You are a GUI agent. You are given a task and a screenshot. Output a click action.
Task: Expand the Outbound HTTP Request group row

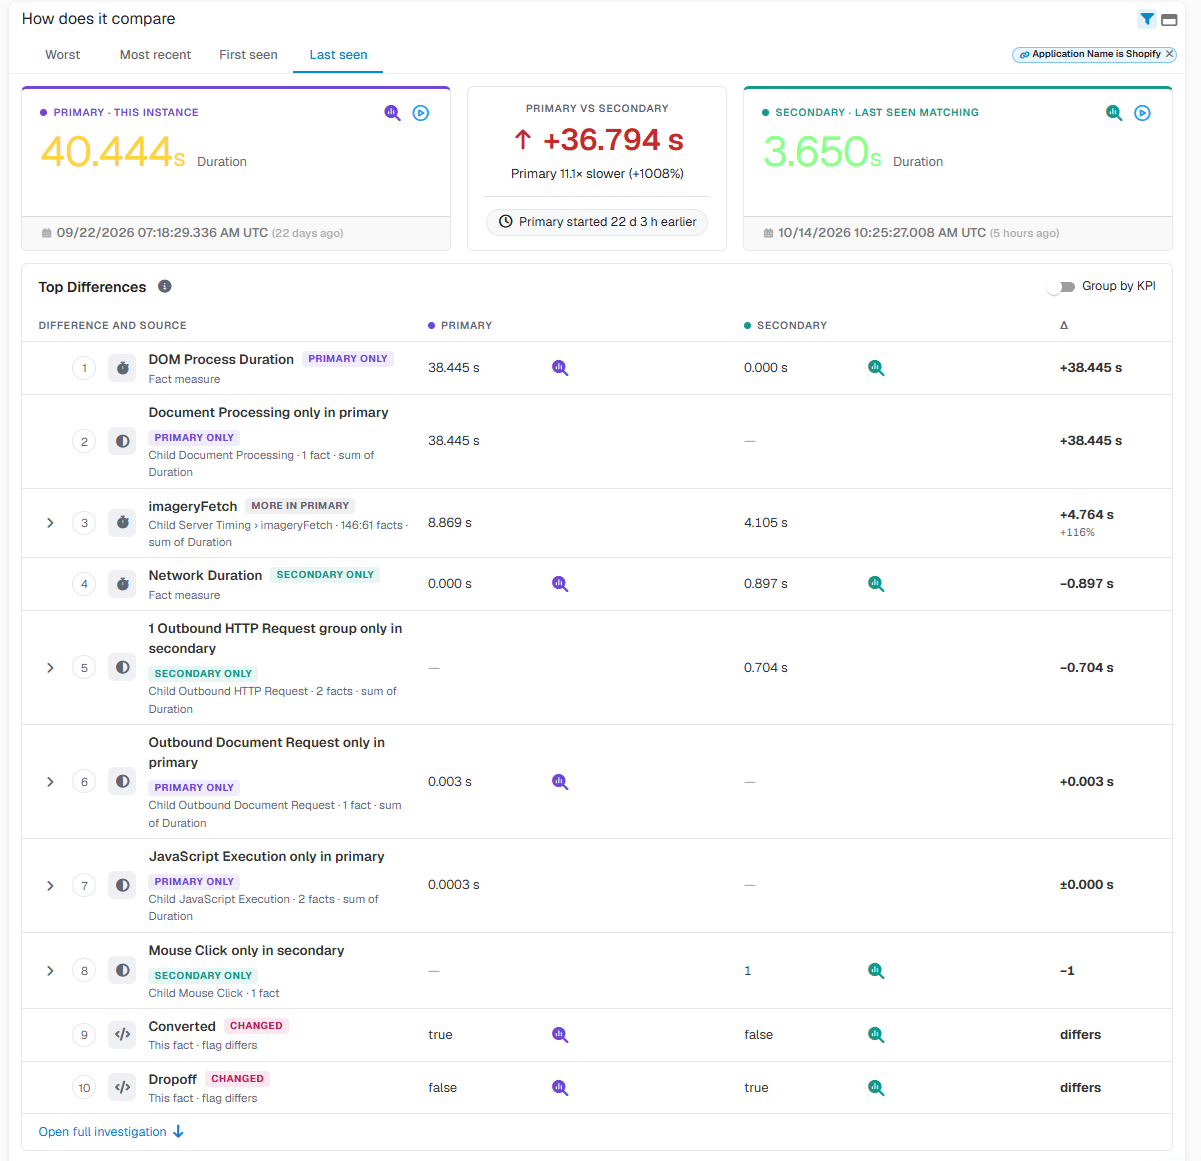click(x=50, y=668)
